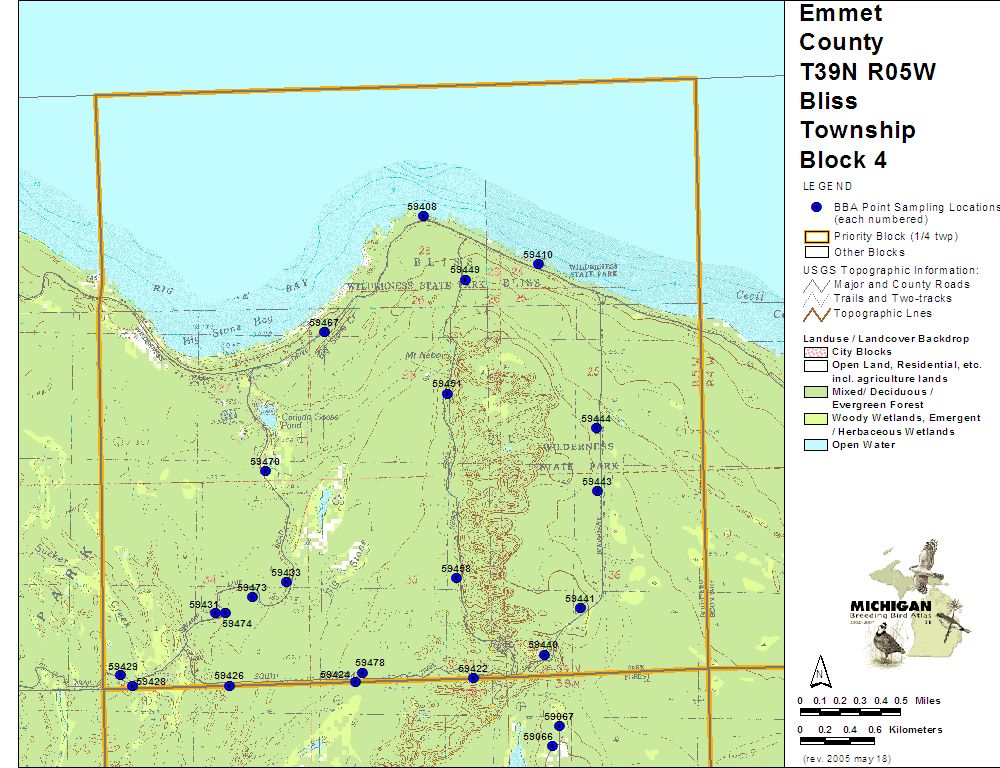Image resolution: width=1000 pixels, height=768 pixels.
Task: Click sampling point 59408 on the shoreline
Action: coord(423,216)
